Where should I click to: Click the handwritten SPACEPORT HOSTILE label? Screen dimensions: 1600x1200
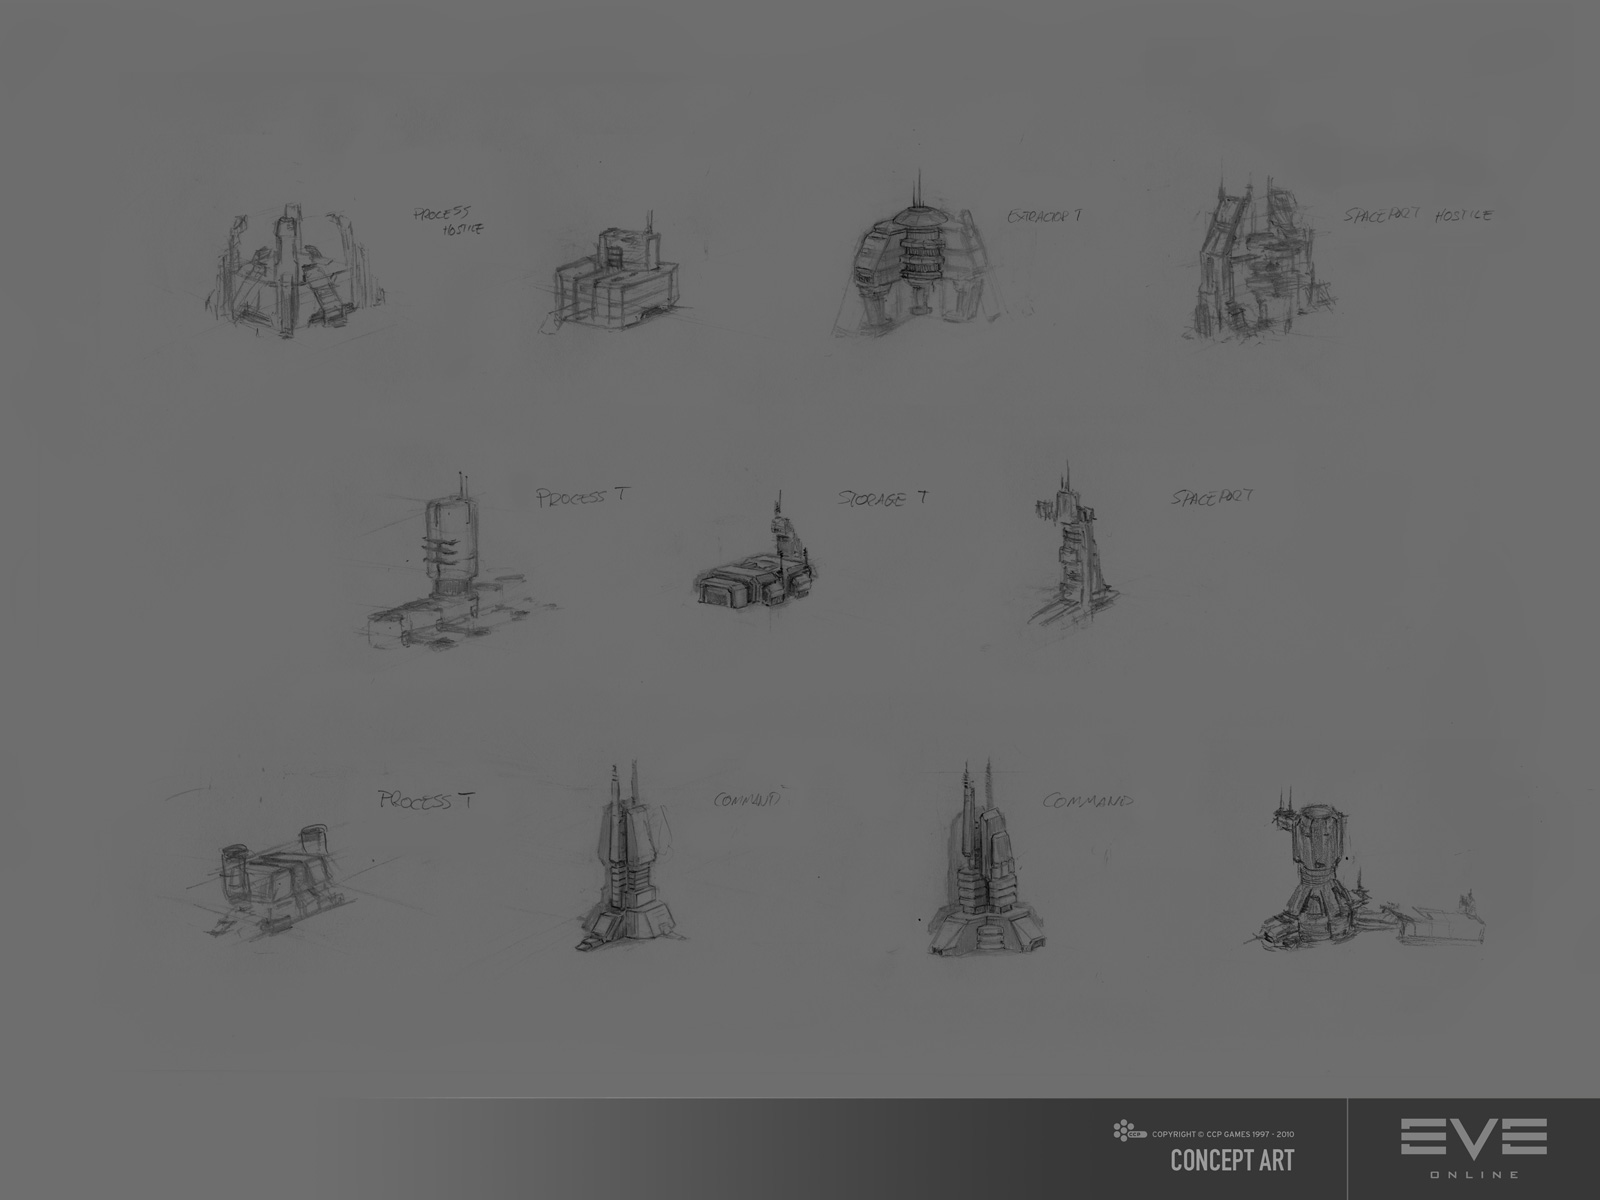coord(1418,214)
